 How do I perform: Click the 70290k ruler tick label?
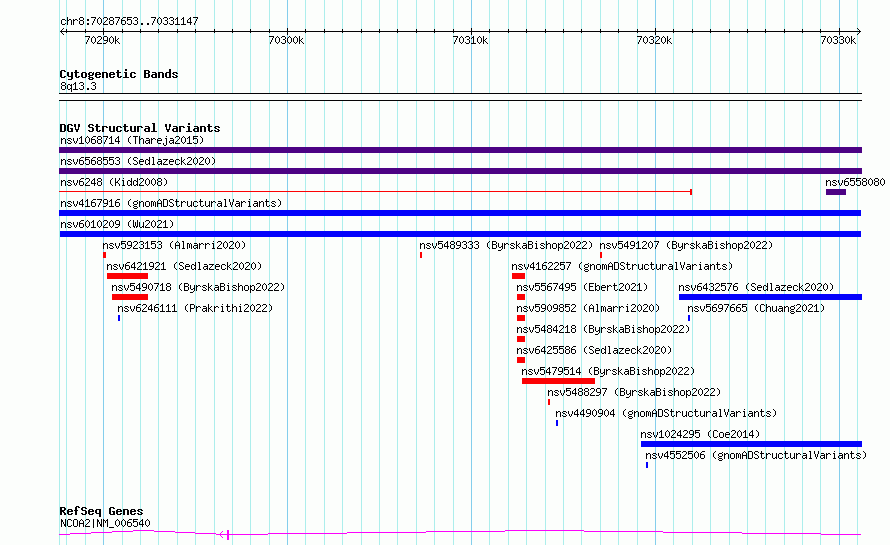click(102, 40)
